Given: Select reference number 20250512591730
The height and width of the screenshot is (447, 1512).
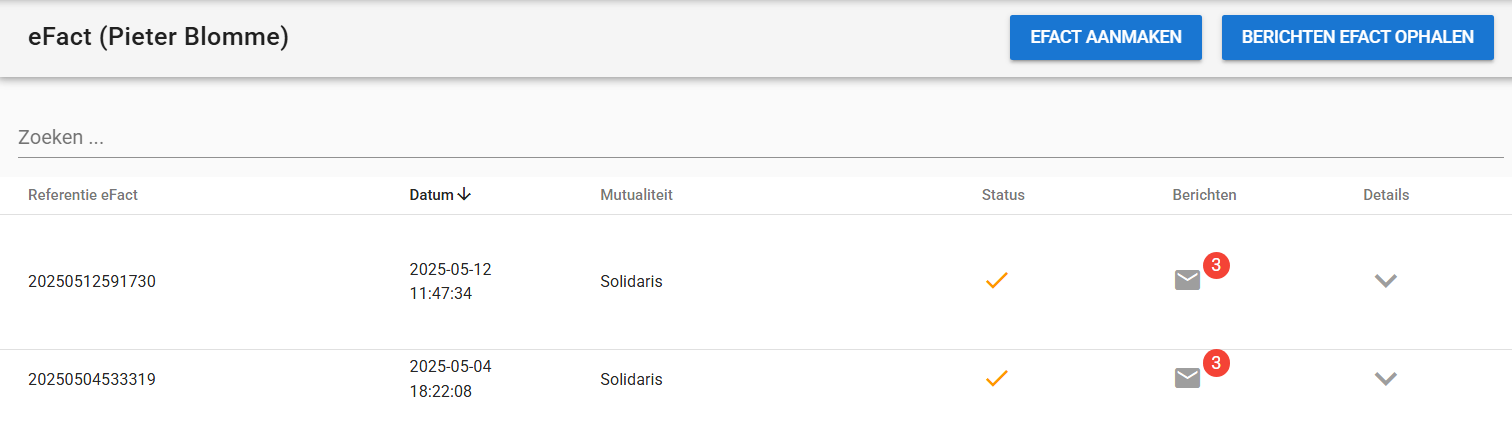Looking at the screenshot, I should (x=92, y=281).
